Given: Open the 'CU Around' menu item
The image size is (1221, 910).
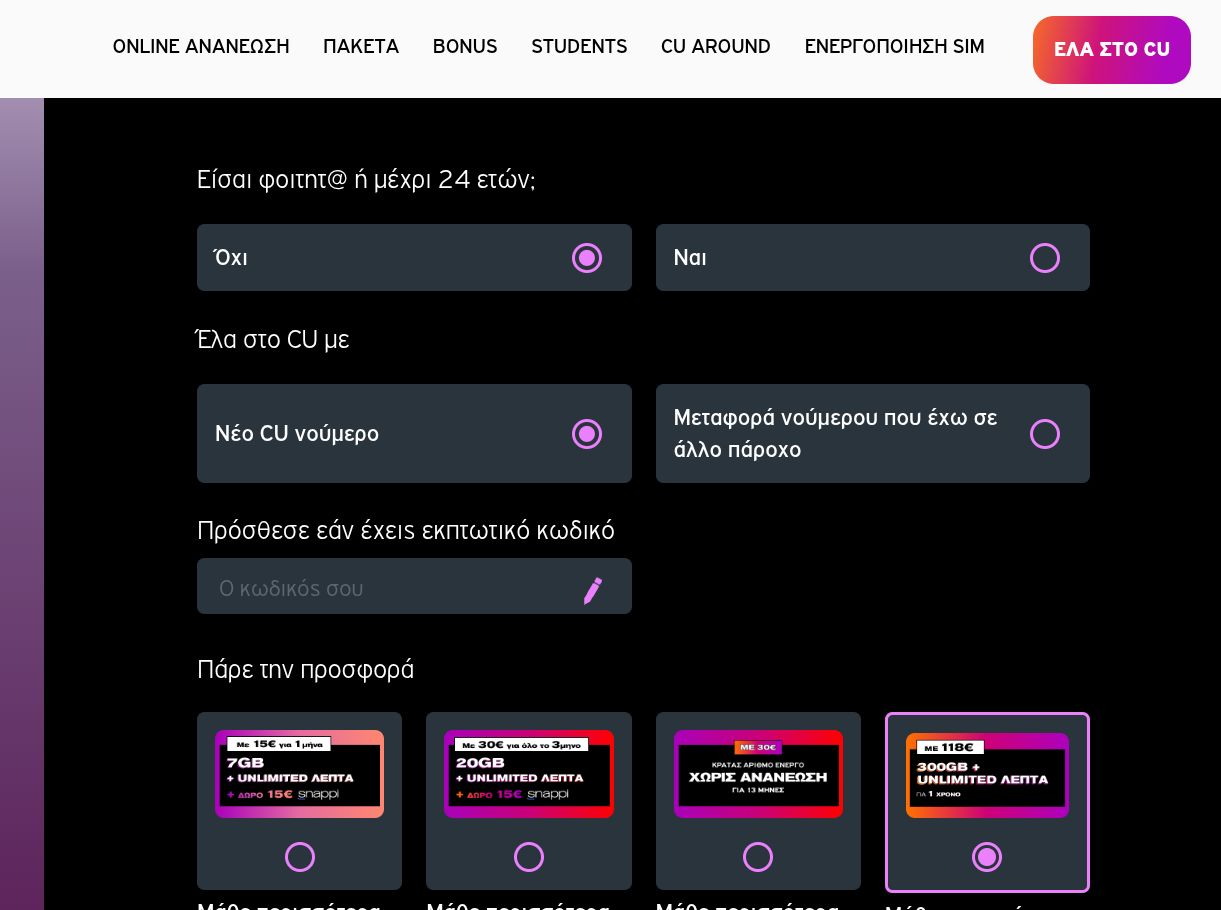Looking at the screenshot, I should point(715,47).
